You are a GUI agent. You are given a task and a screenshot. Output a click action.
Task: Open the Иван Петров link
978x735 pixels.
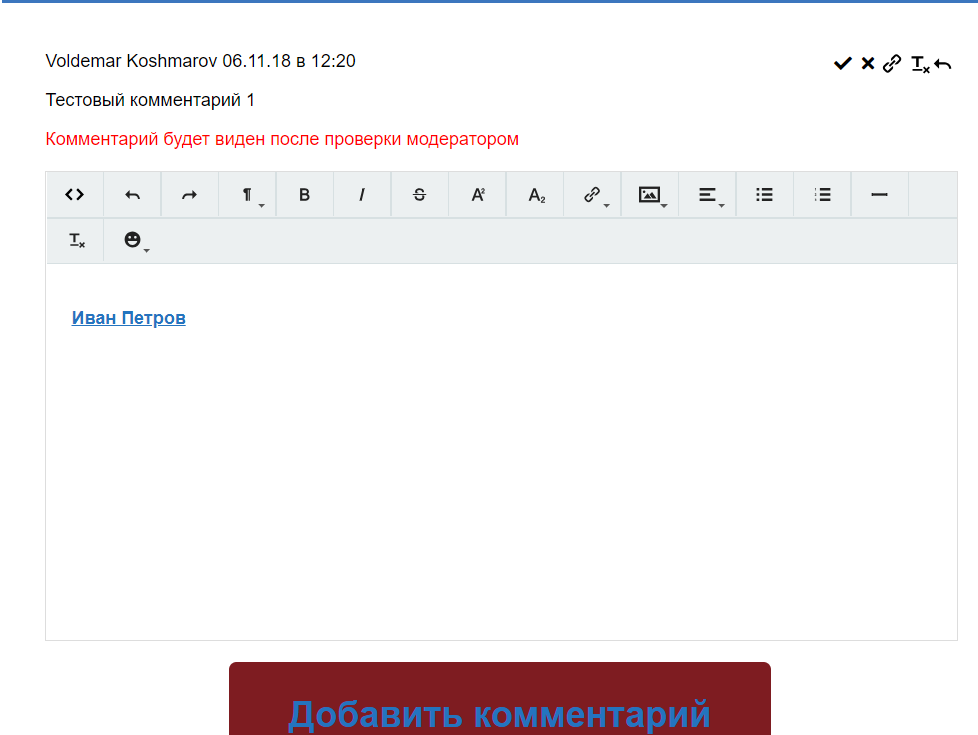[x=129, y=318]
